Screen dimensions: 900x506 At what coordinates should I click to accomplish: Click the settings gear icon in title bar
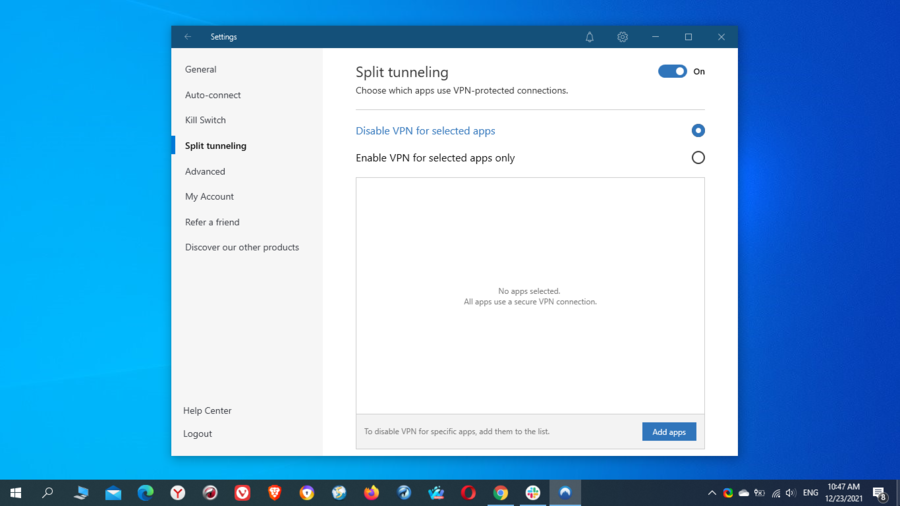(622, 37)
